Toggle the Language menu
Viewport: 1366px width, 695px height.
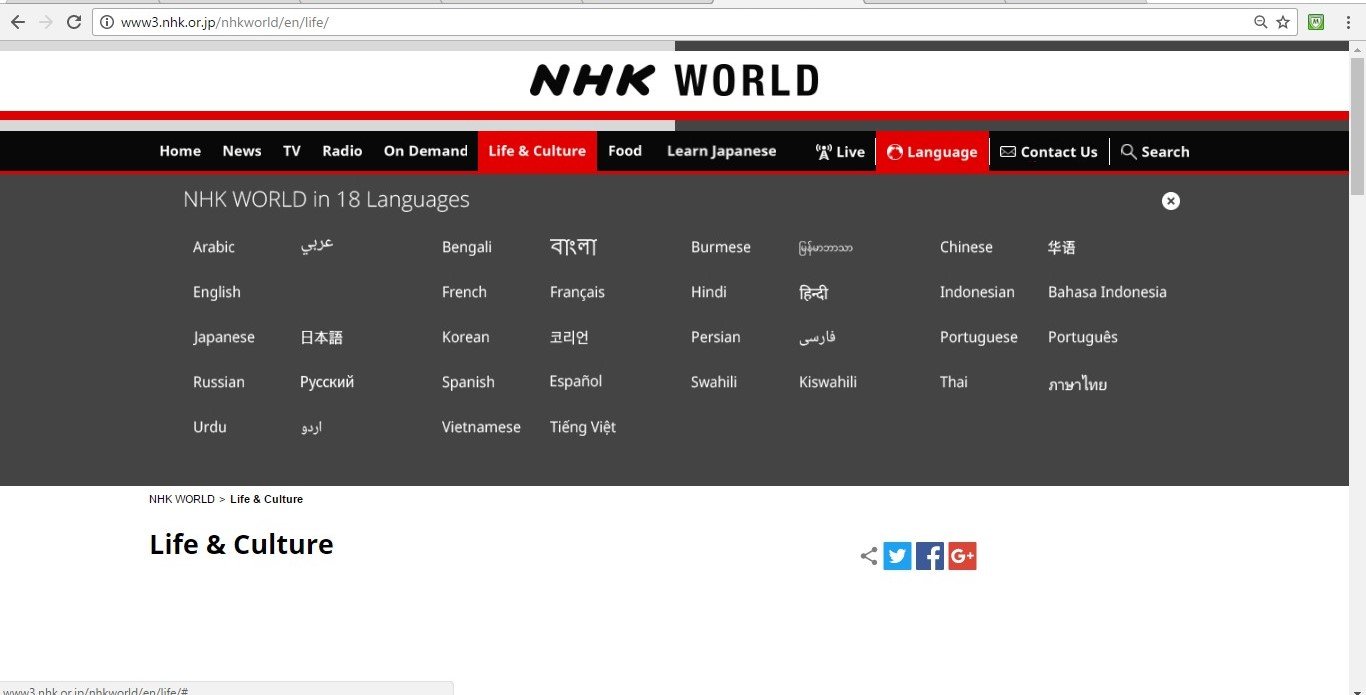[932, 152]
